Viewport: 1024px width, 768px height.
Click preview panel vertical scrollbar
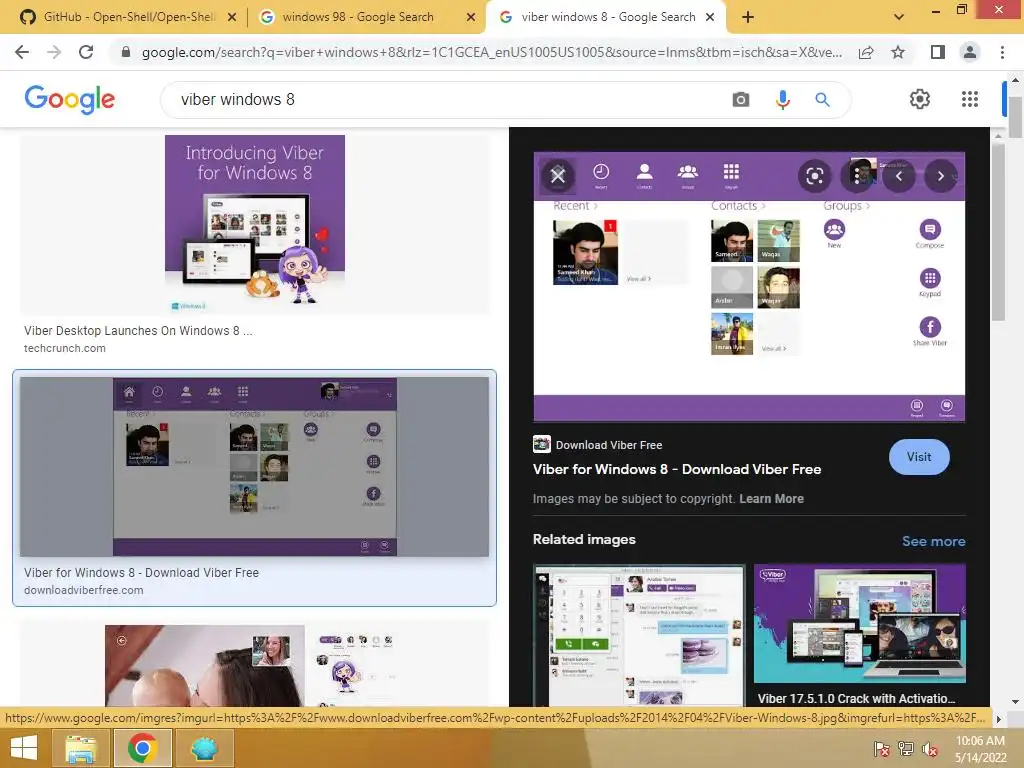pyautogui.click(x=997, y=232)
